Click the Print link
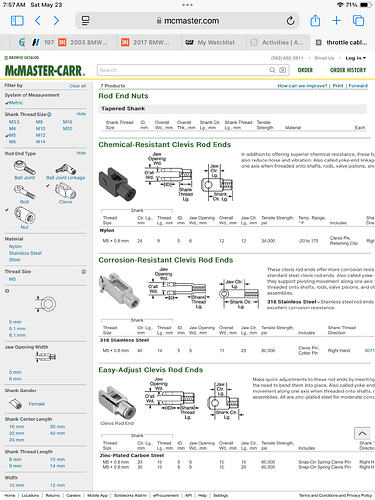The image size is (375, 500). (x=338, y=86)
